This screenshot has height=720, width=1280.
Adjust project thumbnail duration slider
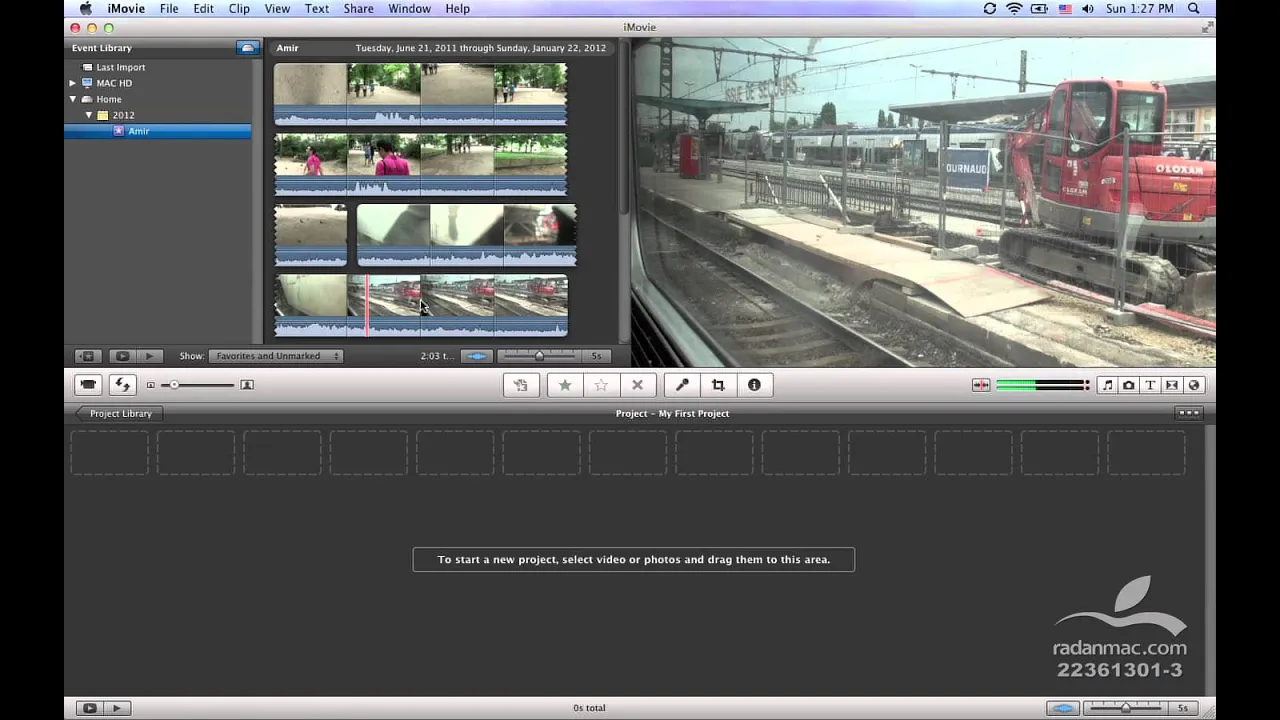[1126, 708]
